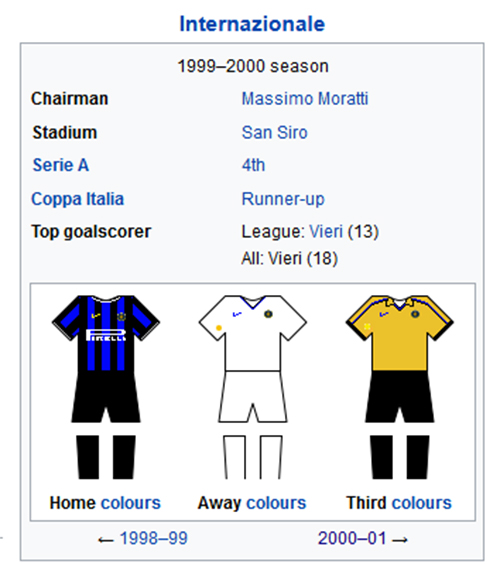Open the Vieri league goalscorer link
Image resolution: width=500 pixels, height=564 pixels.
point(326,231)
